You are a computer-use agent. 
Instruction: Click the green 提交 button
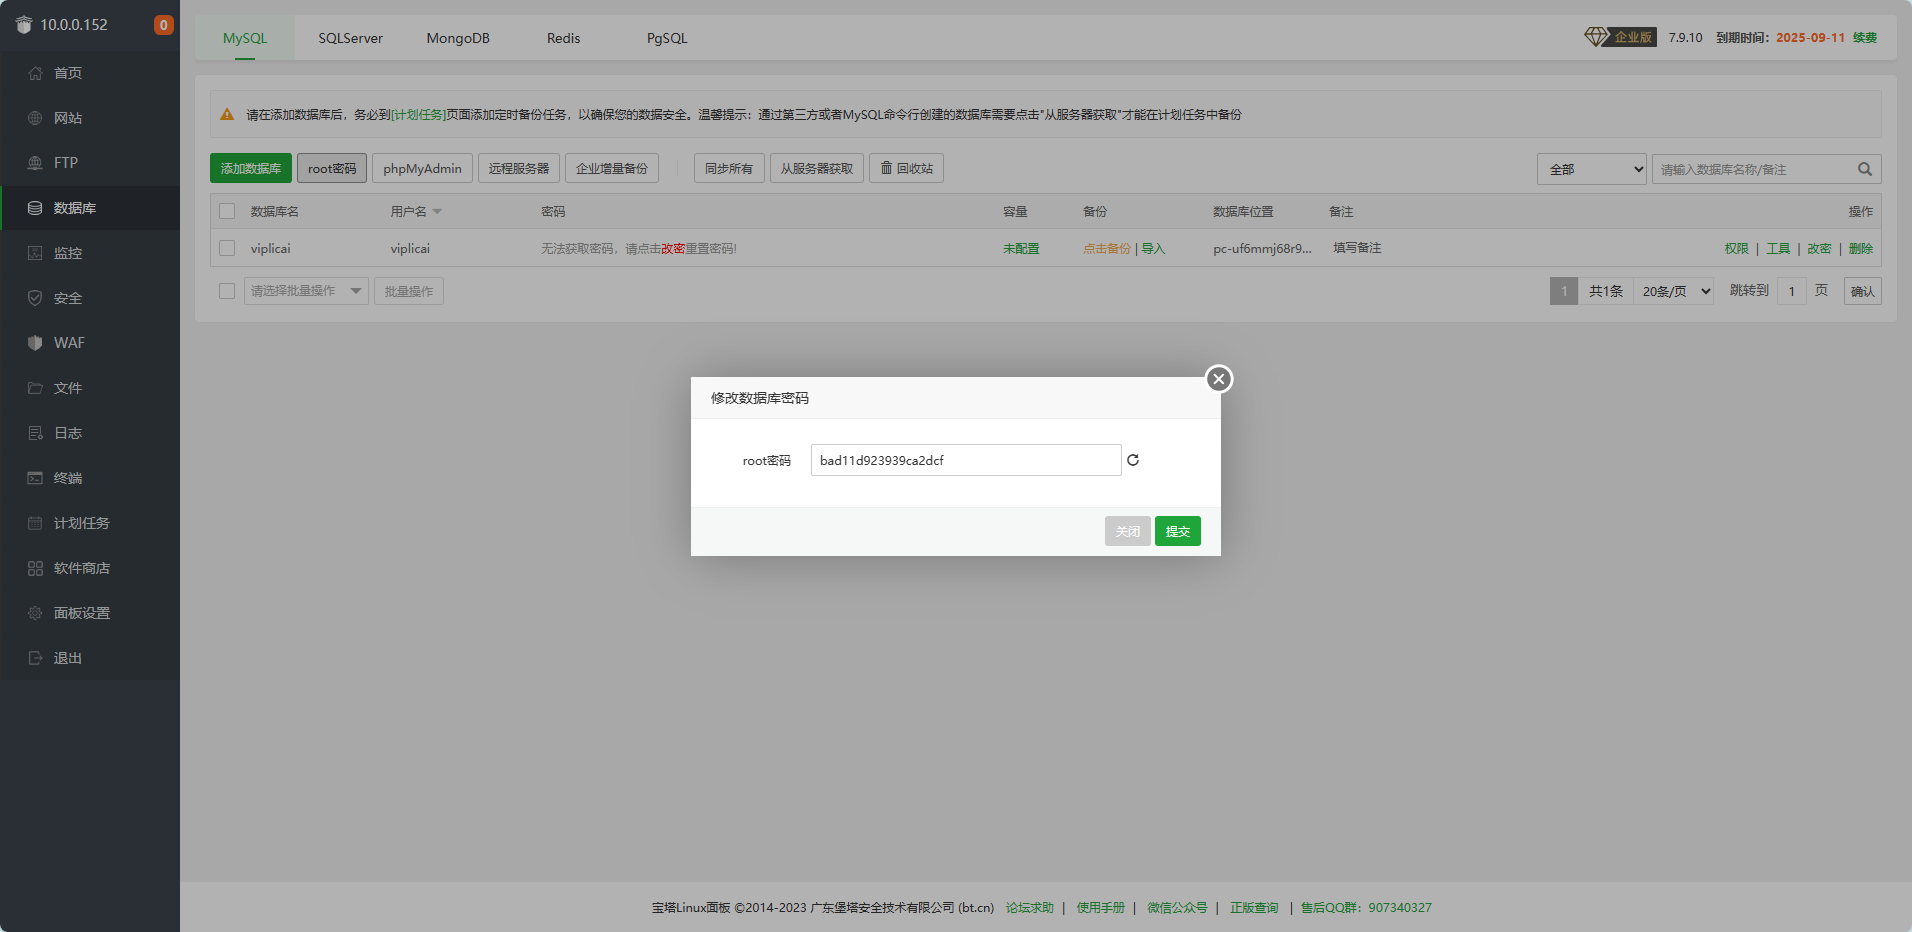pyautogui.click(x=1177, y=531)
